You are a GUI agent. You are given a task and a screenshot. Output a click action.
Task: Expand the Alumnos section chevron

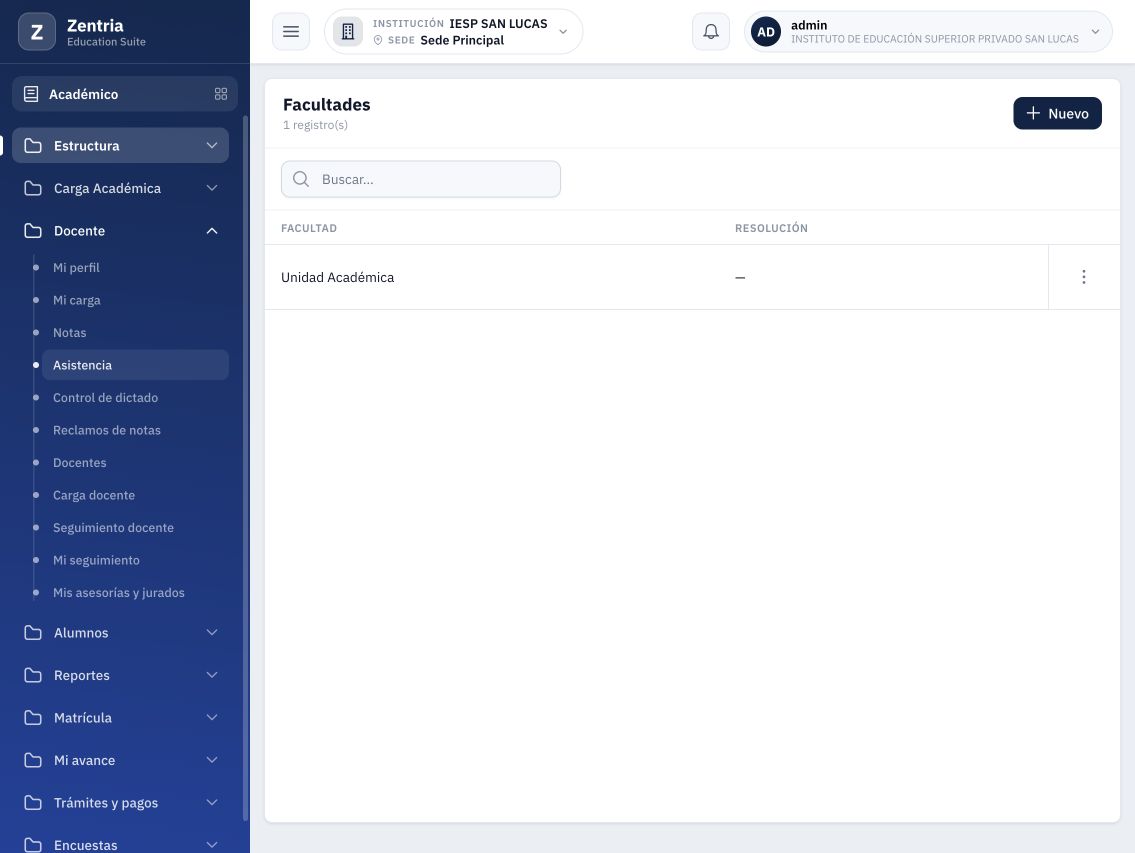[x=212, y=633]
